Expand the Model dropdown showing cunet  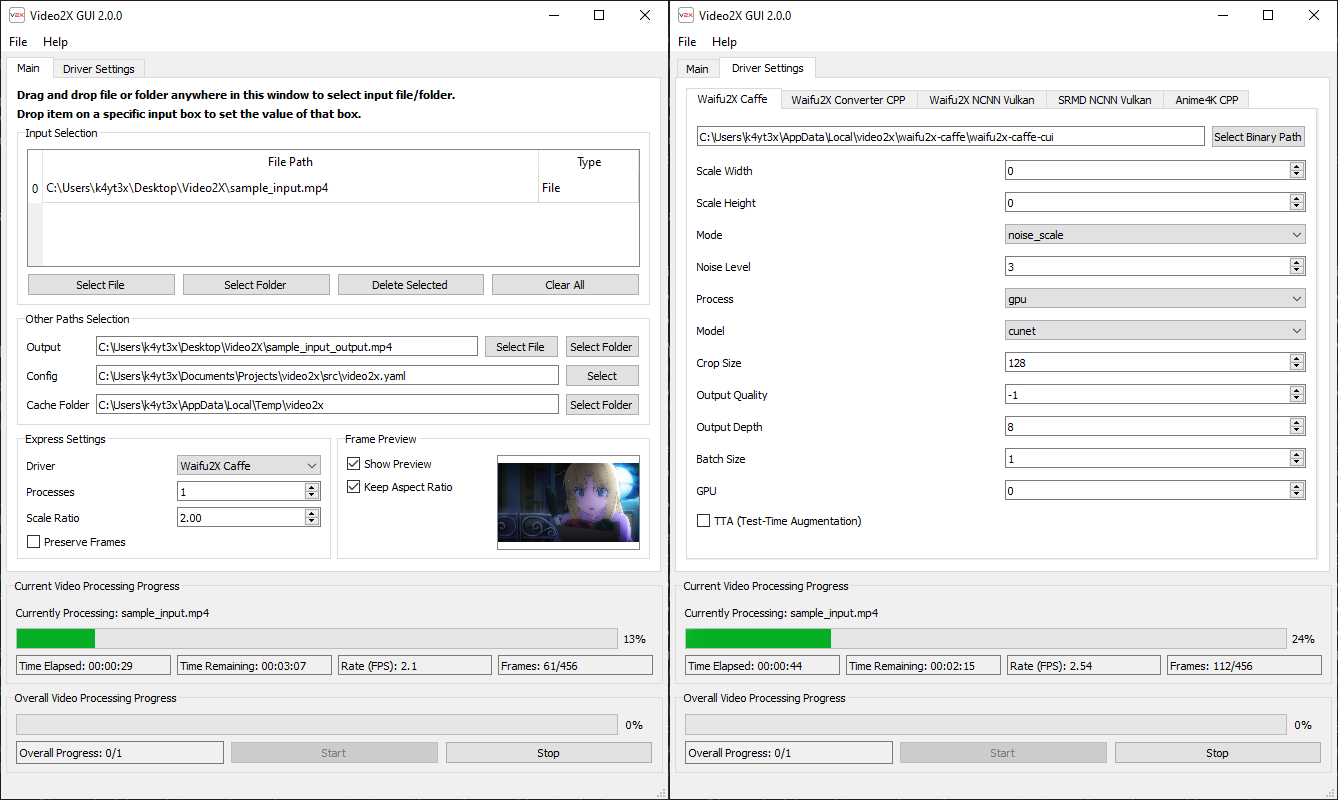1155,331
